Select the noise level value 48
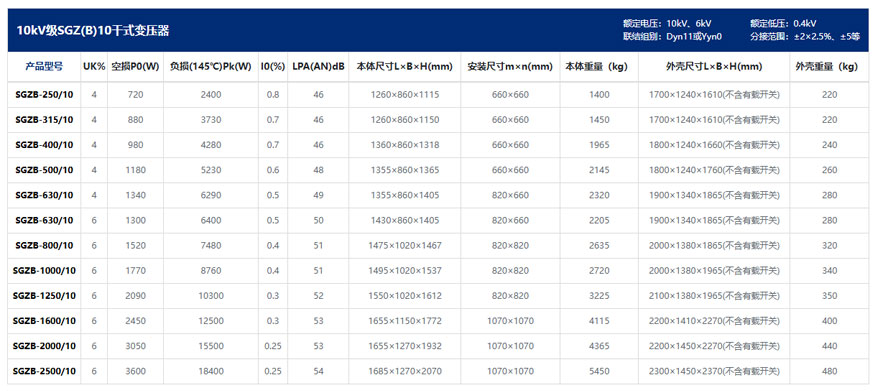Screen dimensions: 874x391 (x=318, y=170)
